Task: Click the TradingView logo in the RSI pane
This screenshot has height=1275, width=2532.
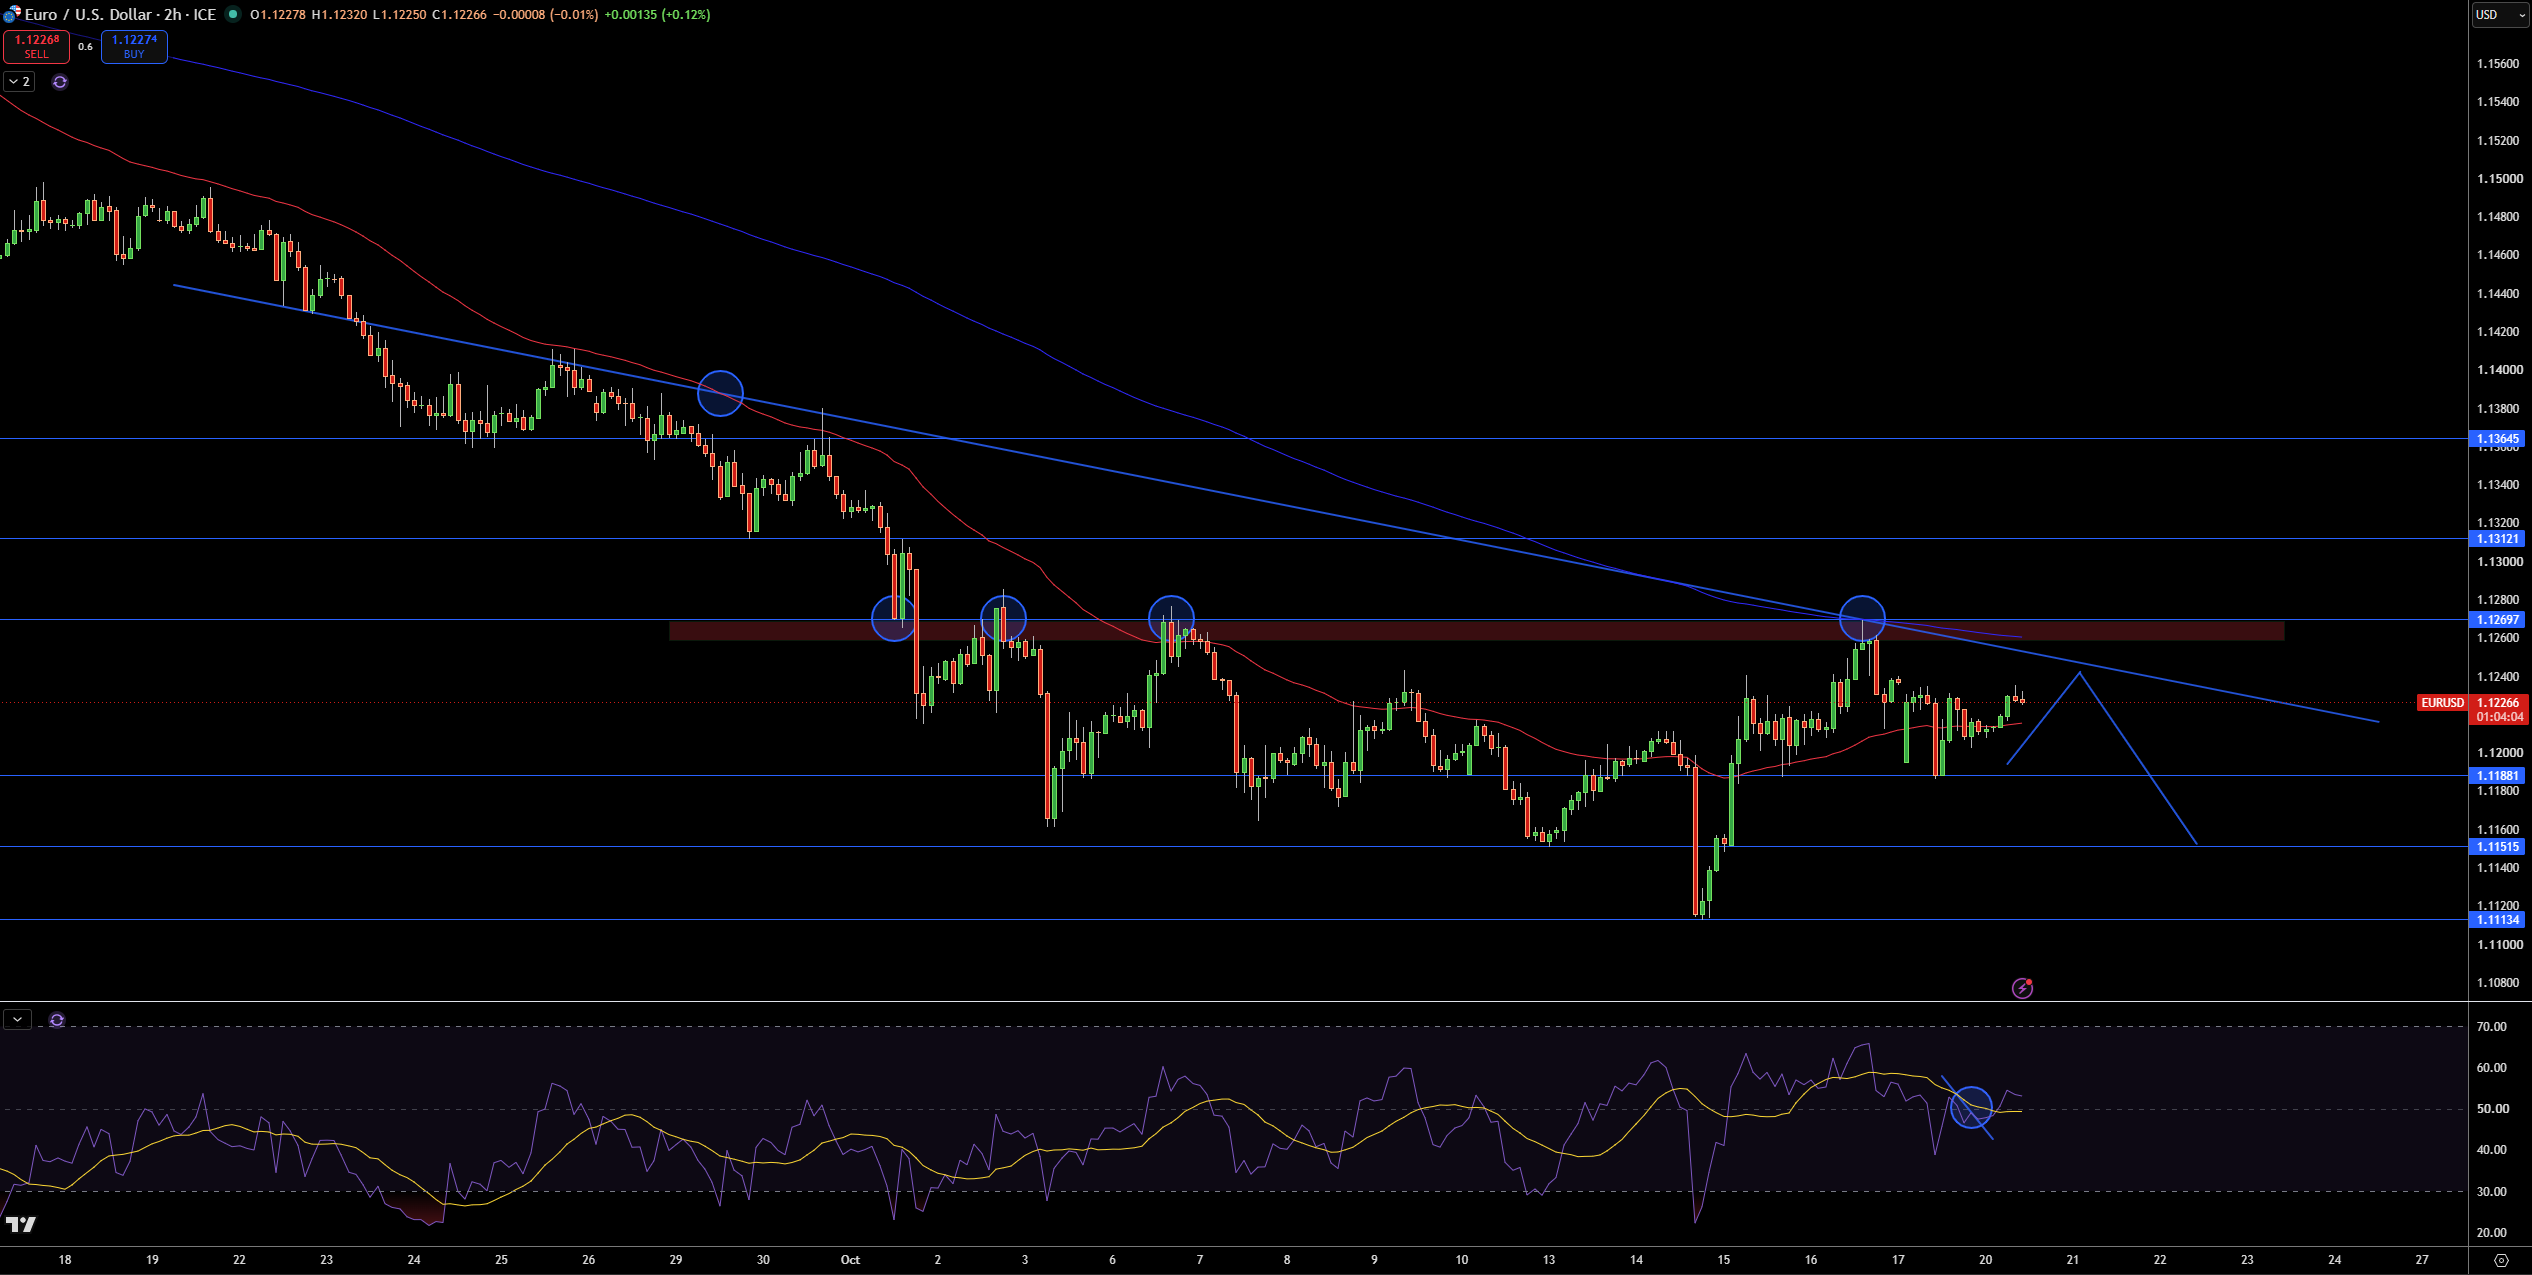Action: (x=20, y=1224)
